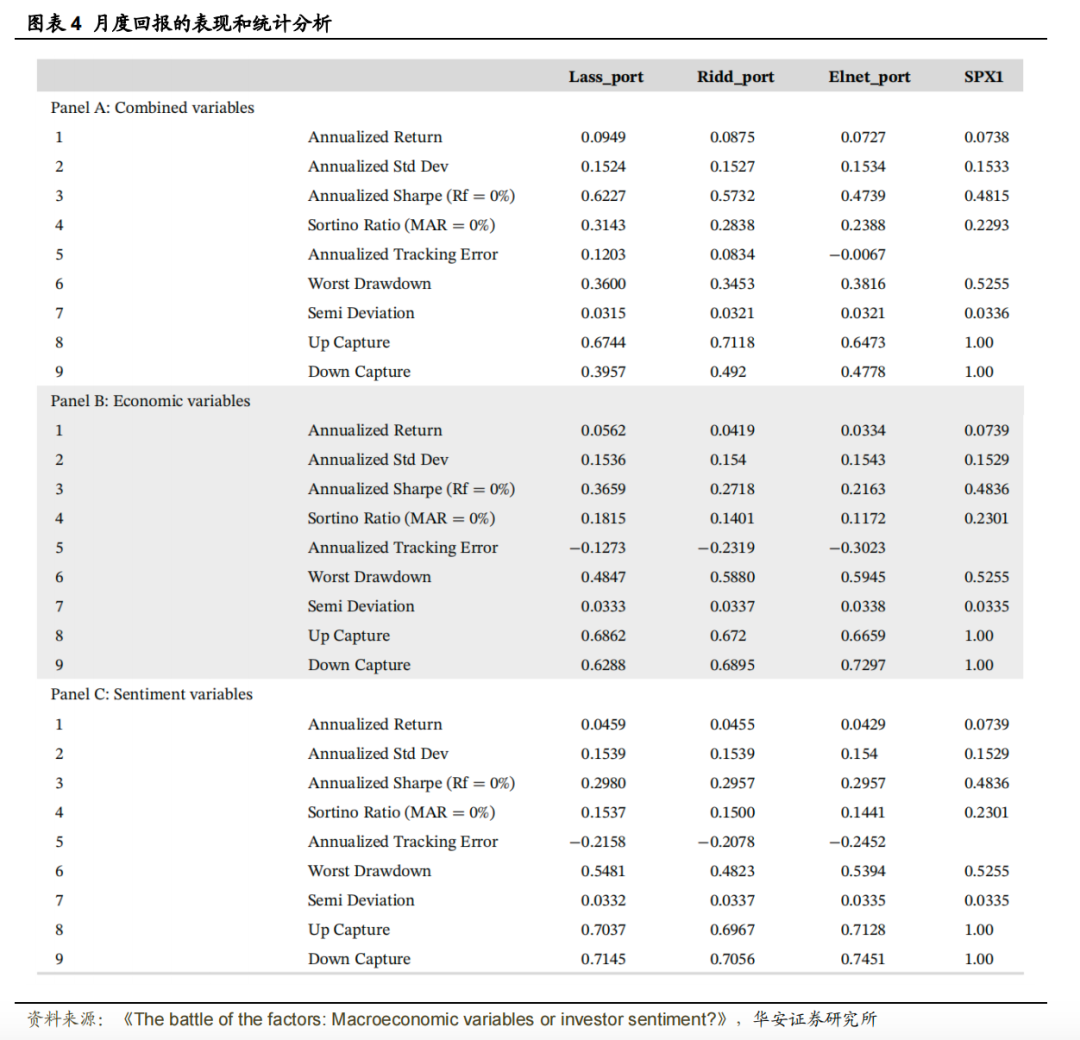Click Panel B 'Annualized Std Dev' row label
1080x1040 pixels.
pos(377,459)
